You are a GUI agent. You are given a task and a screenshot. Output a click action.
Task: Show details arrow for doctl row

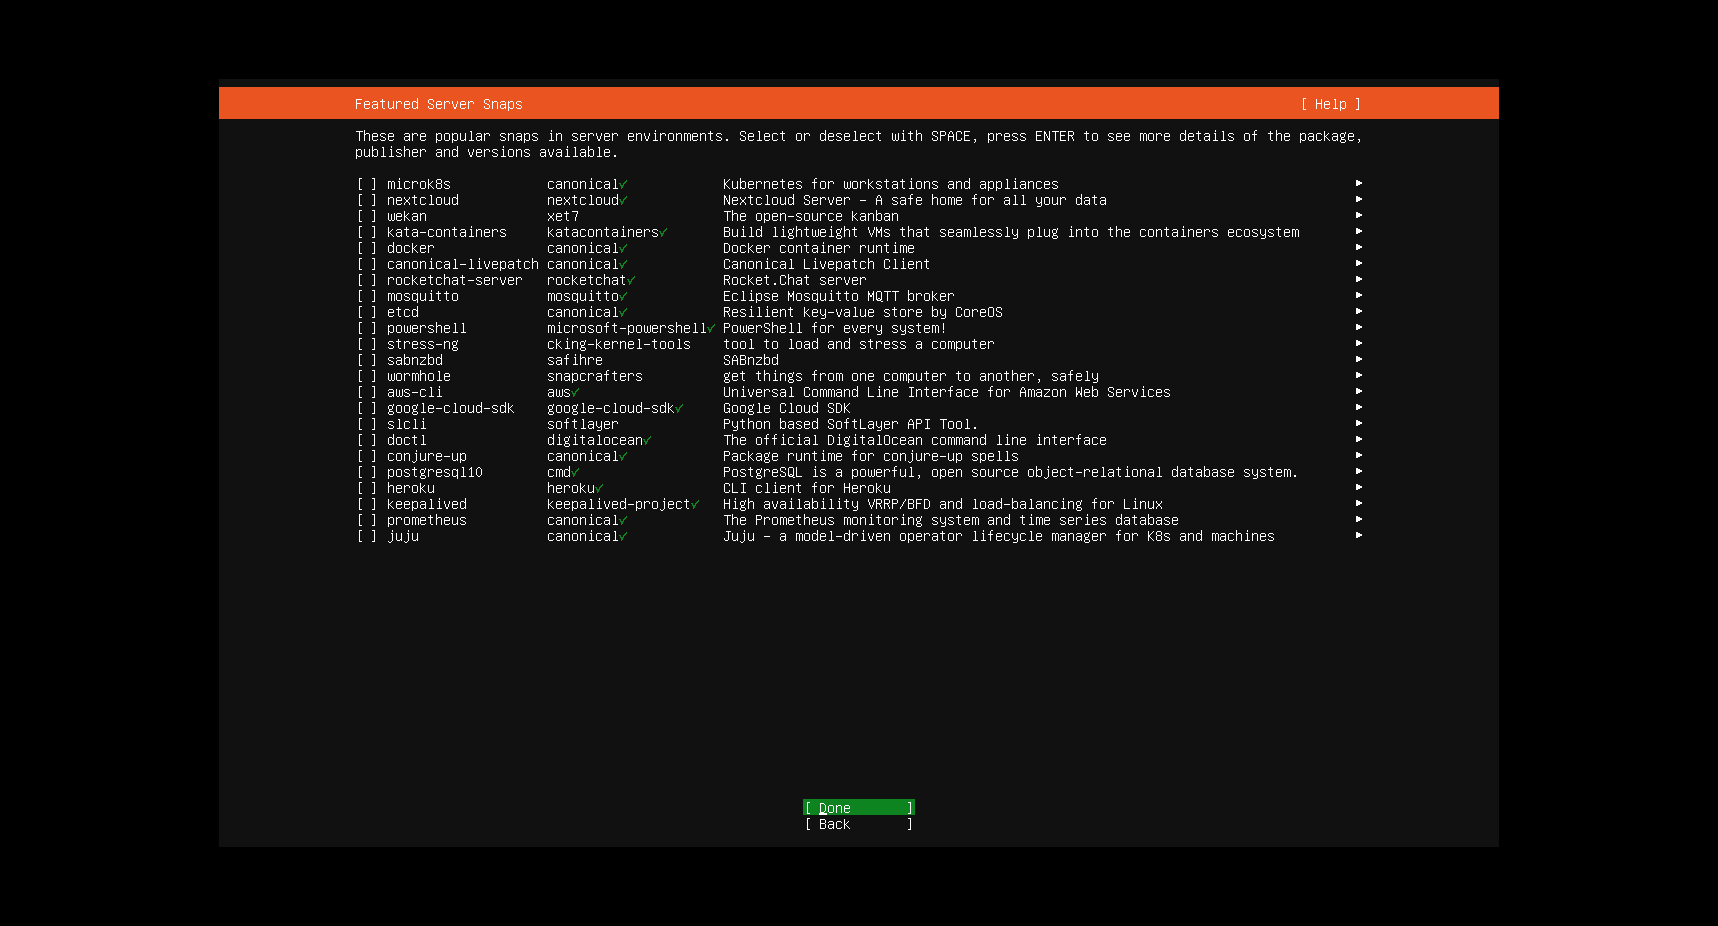1359,439
